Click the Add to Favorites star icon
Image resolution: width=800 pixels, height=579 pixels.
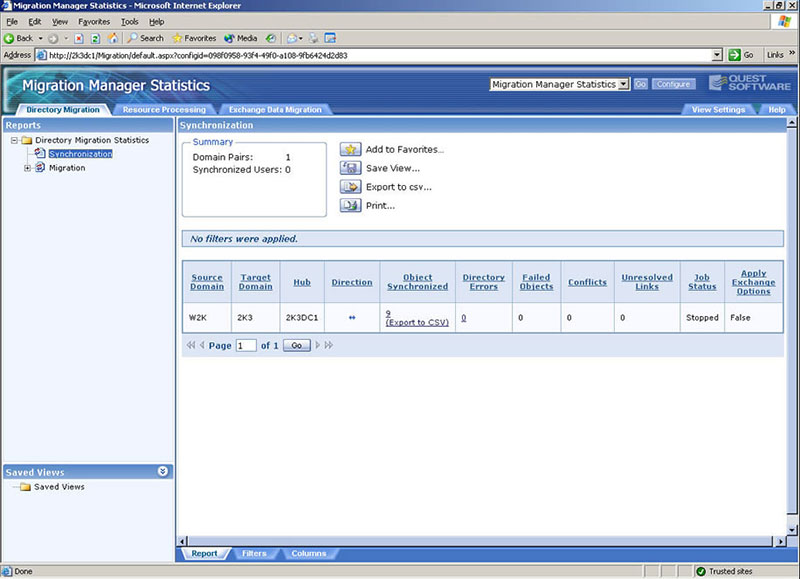[x=351, y=149]
